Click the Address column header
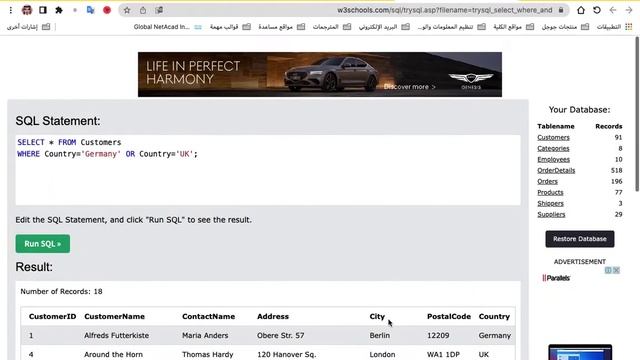The height and width of the screenshot is (360, 640). click(x=273, y=316)
